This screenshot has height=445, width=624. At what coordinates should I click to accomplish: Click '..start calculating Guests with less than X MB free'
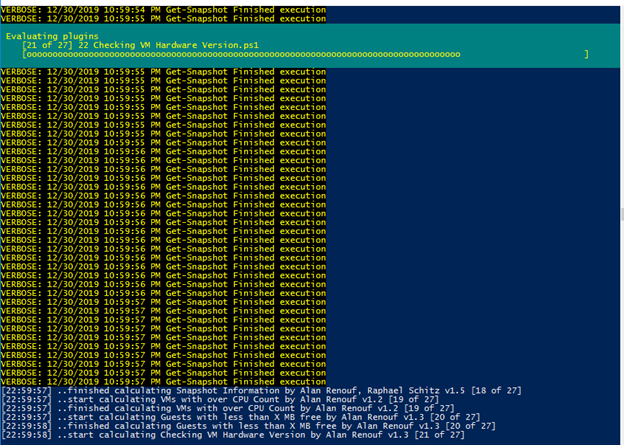(x=240, y=417)
